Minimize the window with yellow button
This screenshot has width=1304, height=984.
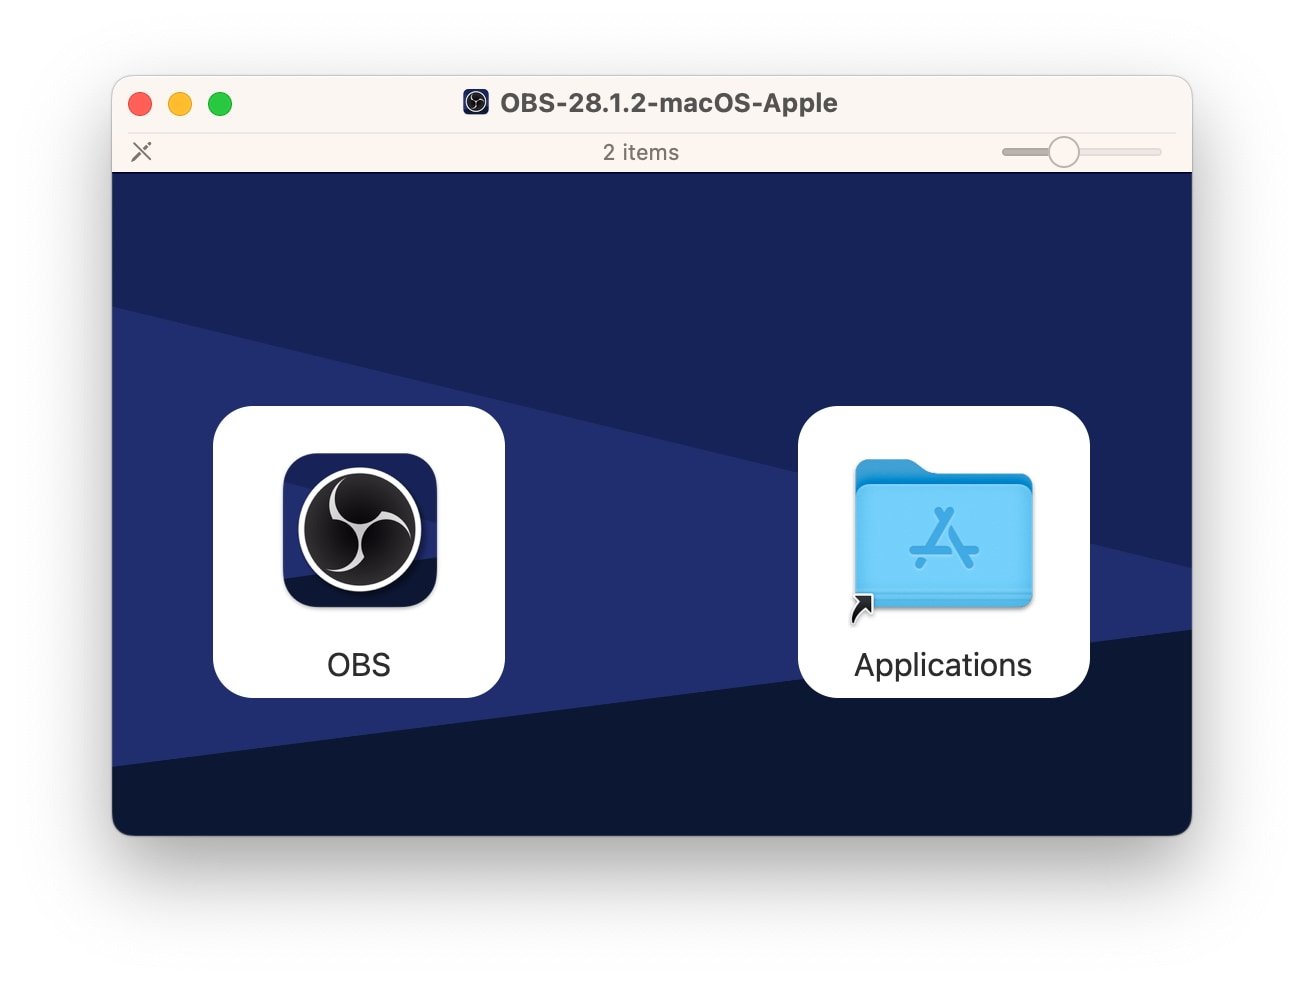coord(180,104)
